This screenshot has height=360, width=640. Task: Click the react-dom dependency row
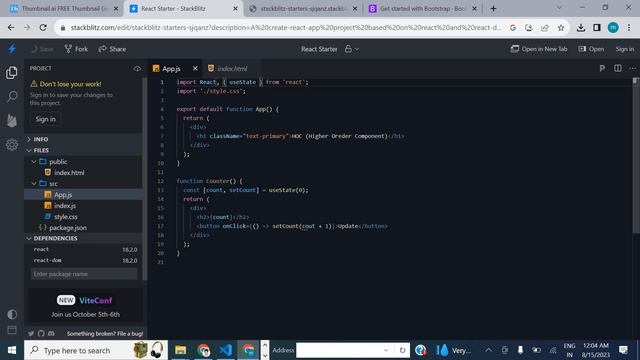(85, 260)
